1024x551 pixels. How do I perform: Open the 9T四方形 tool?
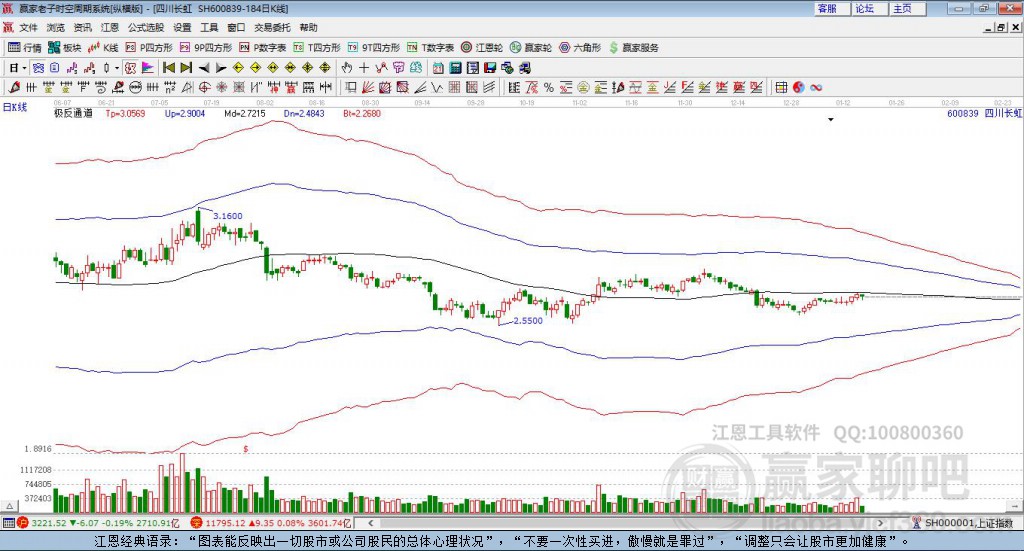(x=374, y=48)
